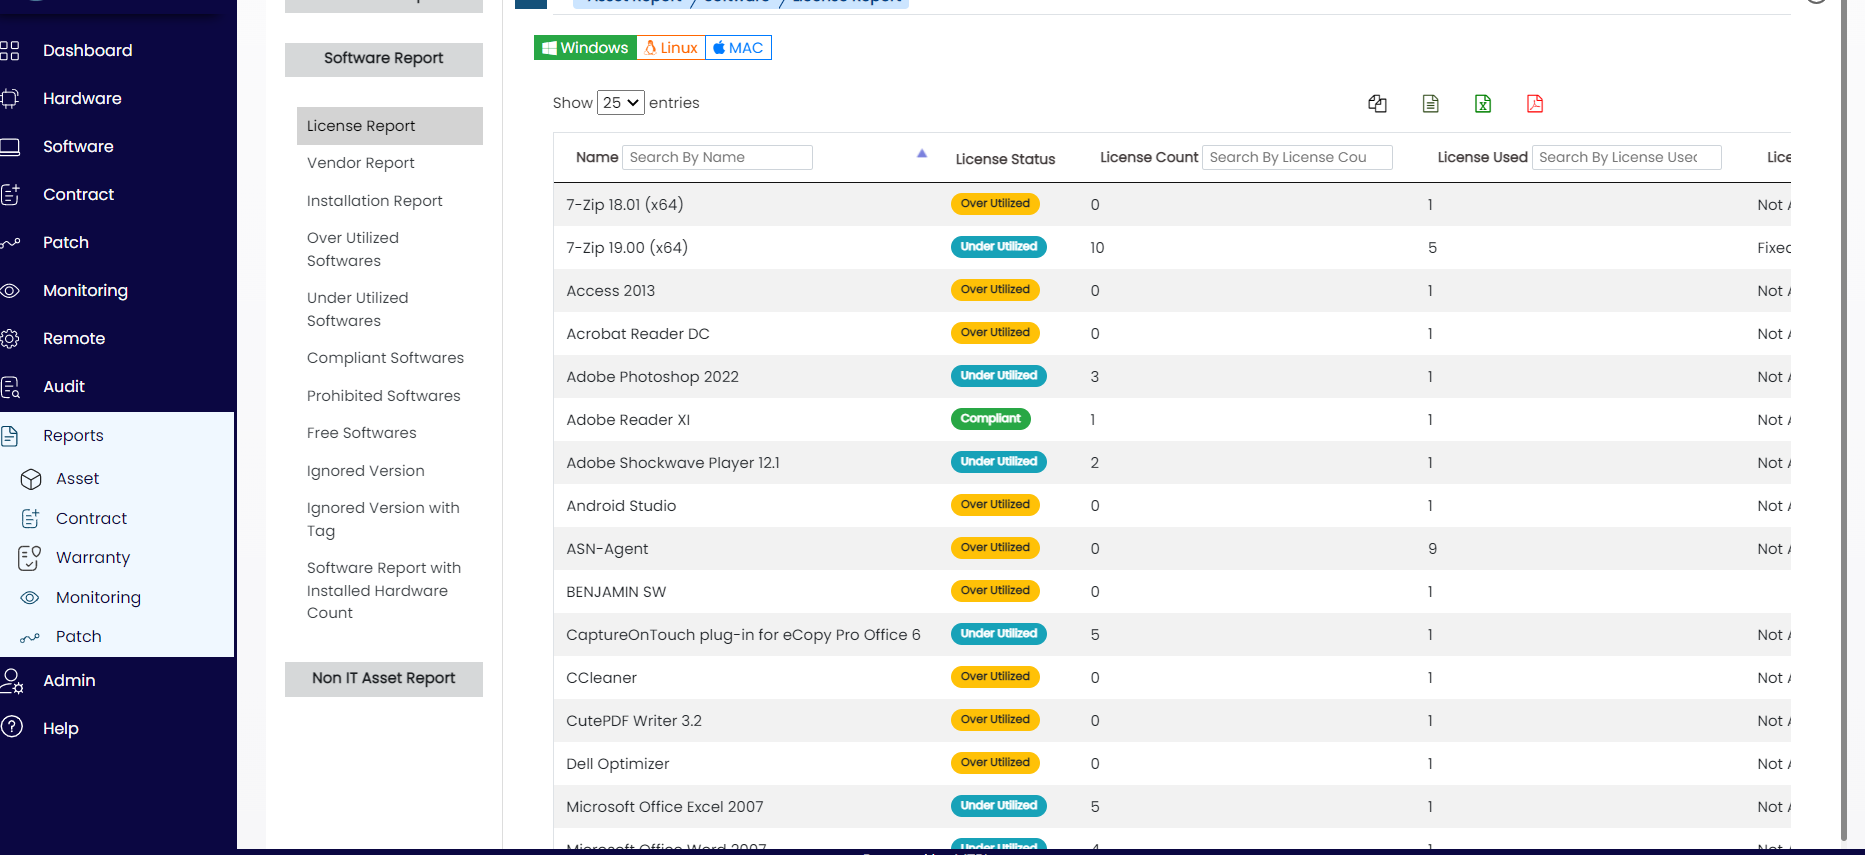Screen dimensions: 1865x855
Task: Open Over Utilized Softwares report
Action: [353, 249]
